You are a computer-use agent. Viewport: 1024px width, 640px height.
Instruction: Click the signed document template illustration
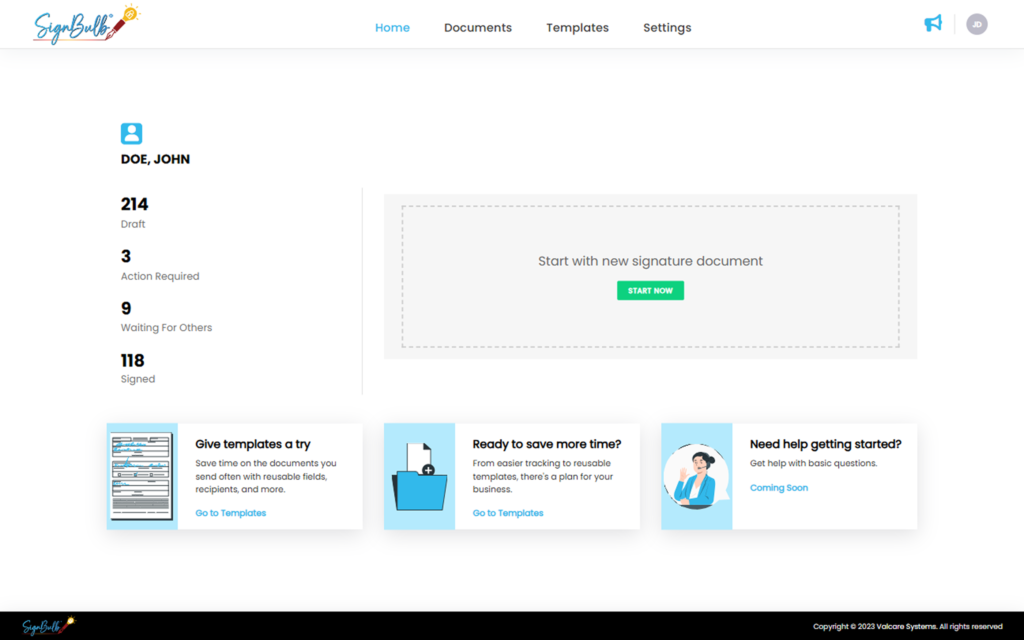(x=142, y=476)
